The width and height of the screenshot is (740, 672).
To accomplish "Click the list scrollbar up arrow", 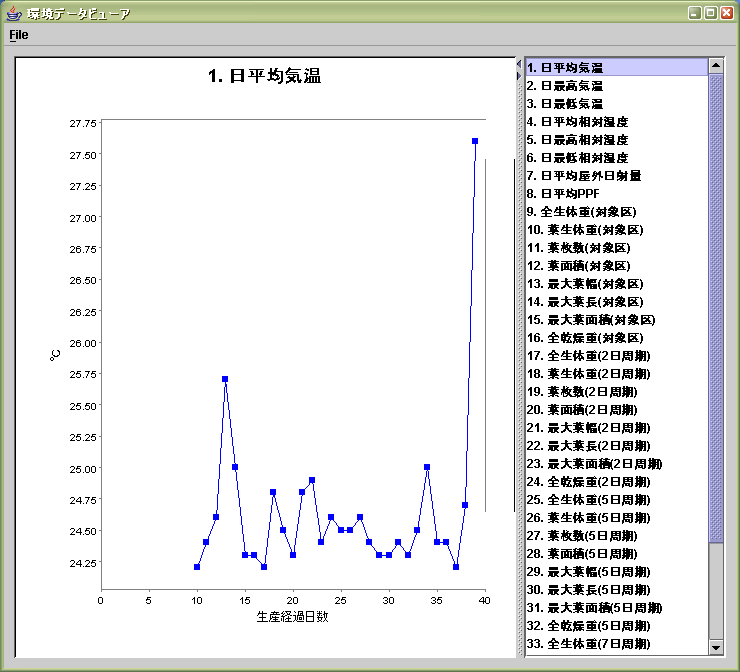I will (x=715, y=66).
